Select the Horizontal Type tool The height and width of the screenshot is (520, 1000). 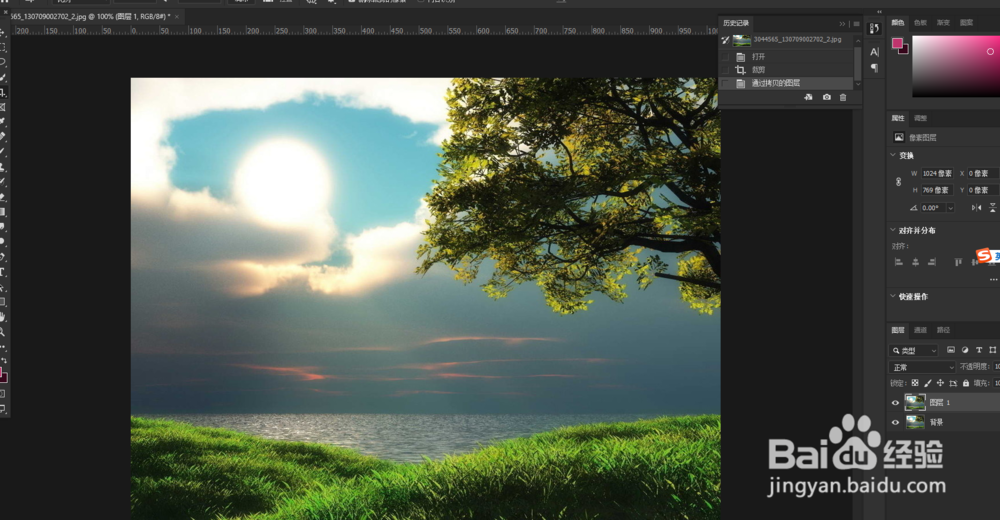click(3, 272)
